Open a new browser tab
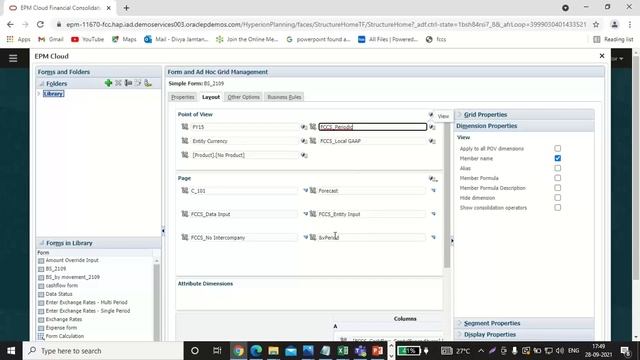 [126, 8]
